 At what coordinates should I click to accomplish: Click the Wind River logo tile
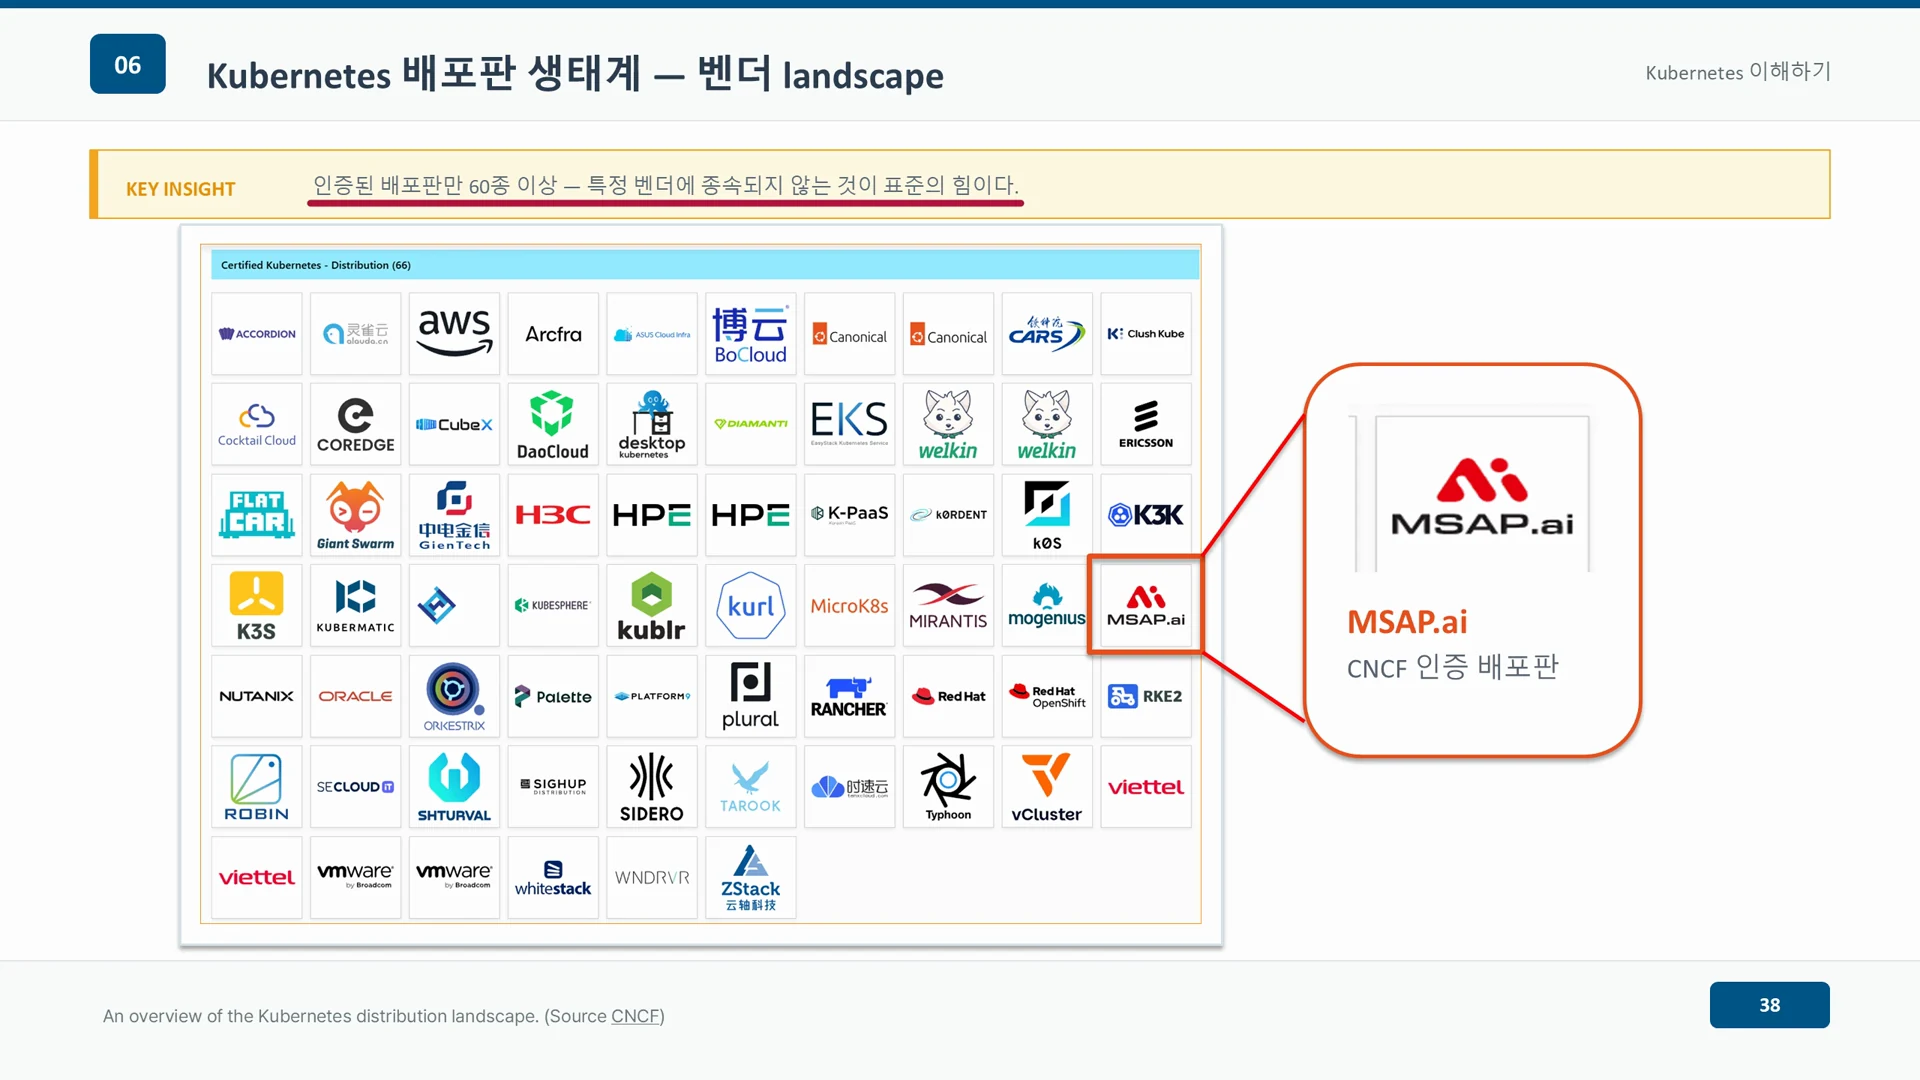click(651, 877)
